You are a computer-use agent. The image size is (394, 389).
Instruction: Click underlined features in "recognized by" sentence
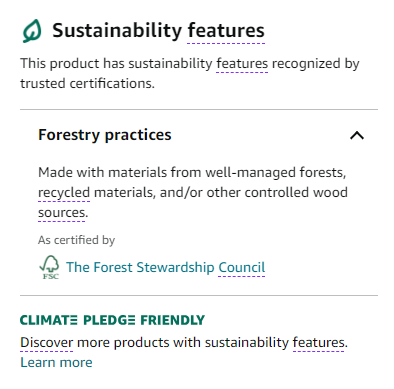[x=242, y=63]
